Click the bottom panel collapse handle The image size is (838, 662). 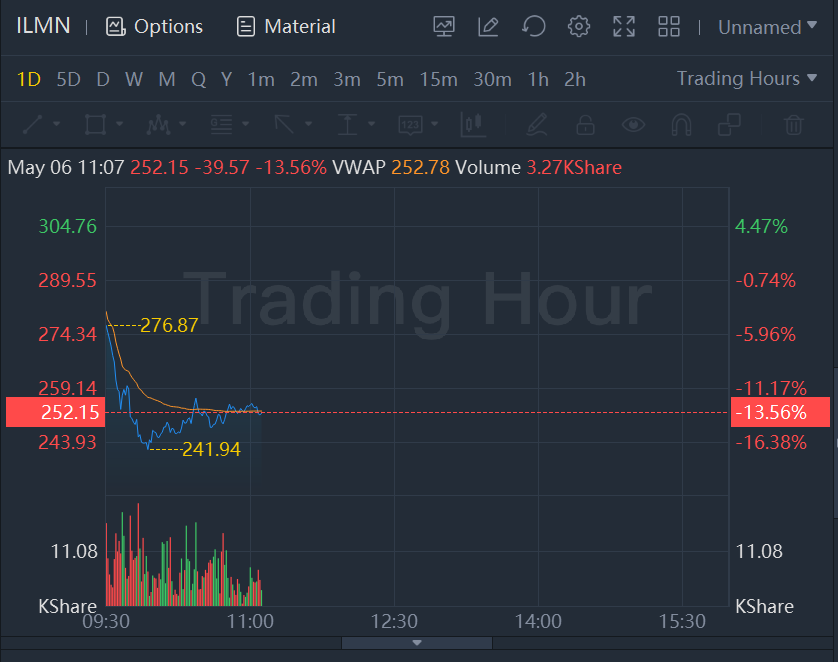pos(417,643)
